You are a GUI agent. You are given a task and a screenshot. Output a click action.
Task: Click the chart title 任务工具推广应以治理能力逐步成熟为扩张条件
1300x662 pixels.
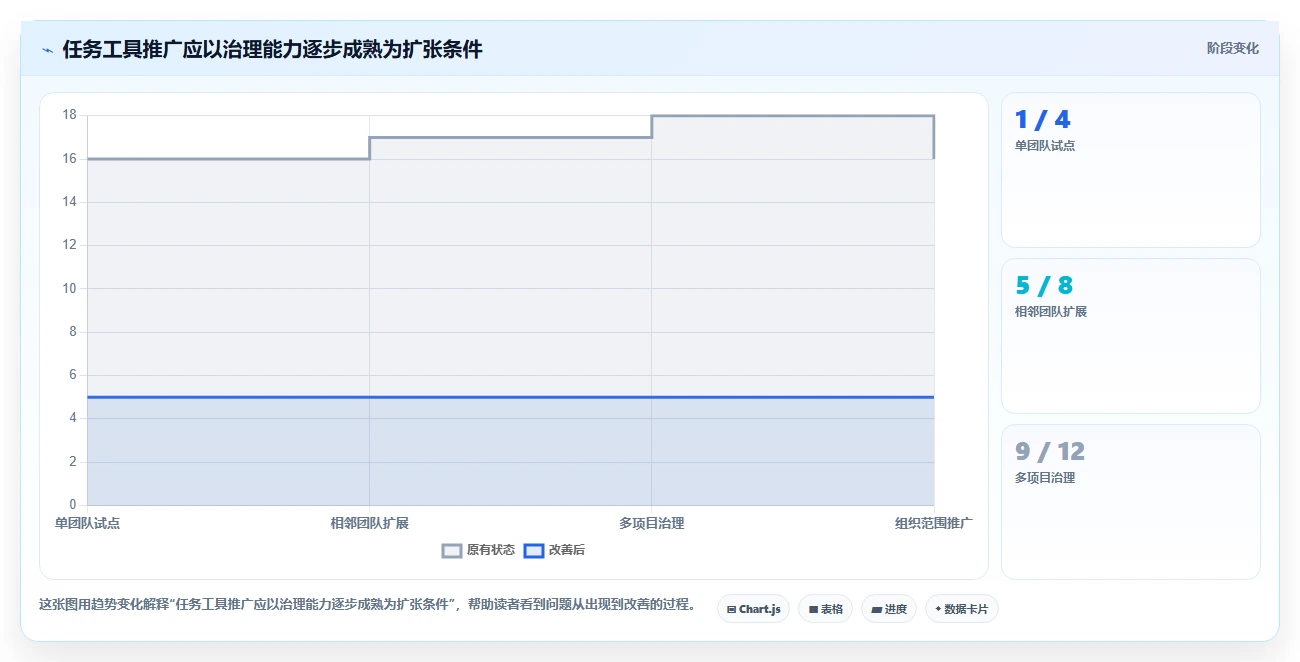(x=272, y=49)
